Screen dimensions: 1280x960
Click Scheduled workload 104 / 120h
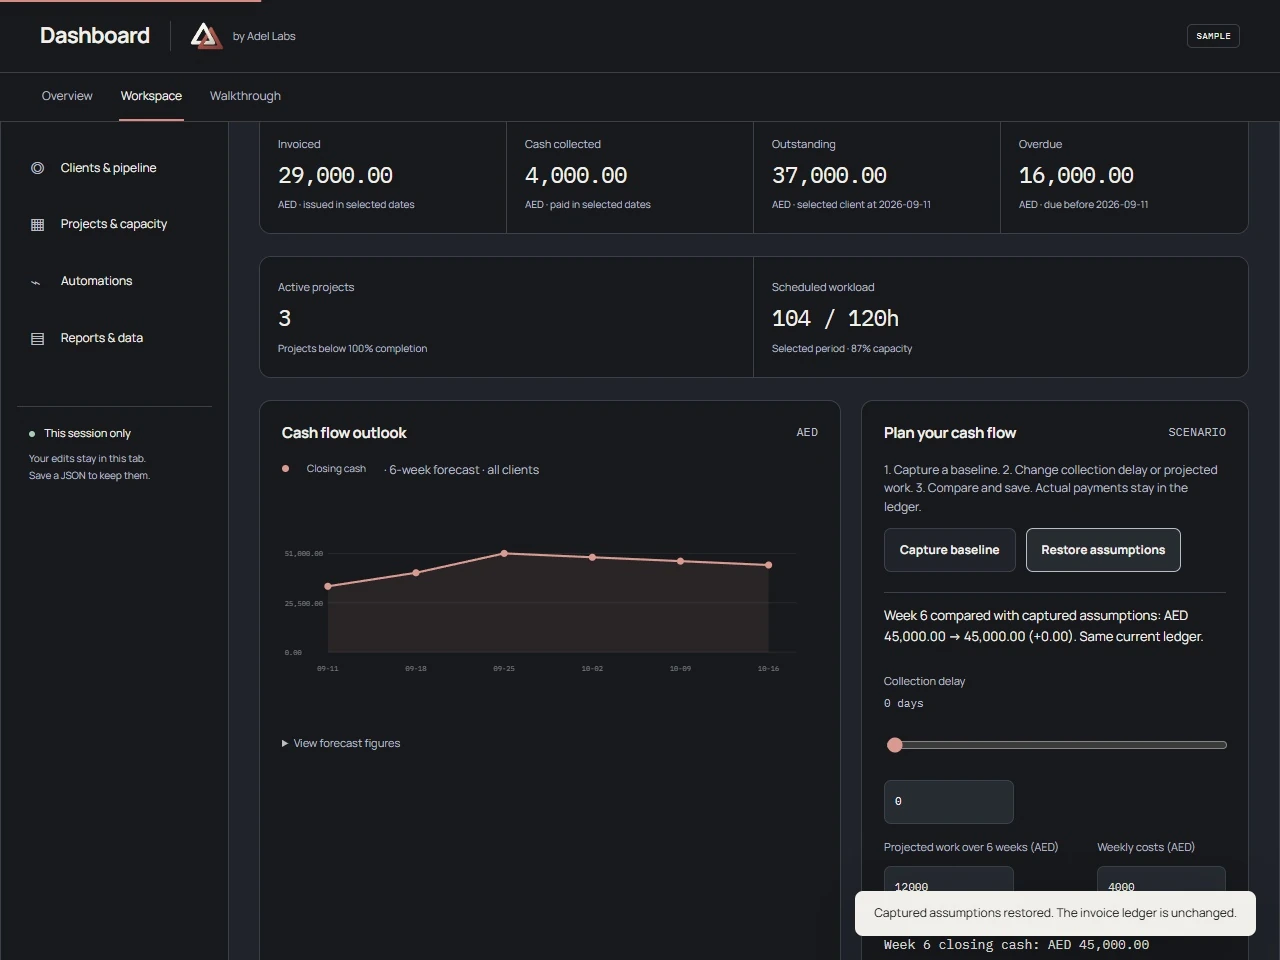point(835,319)
